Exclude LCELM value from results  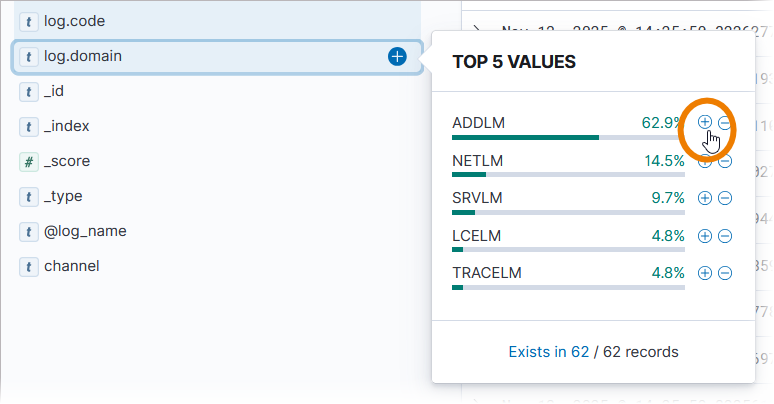(x=725, y=236)
